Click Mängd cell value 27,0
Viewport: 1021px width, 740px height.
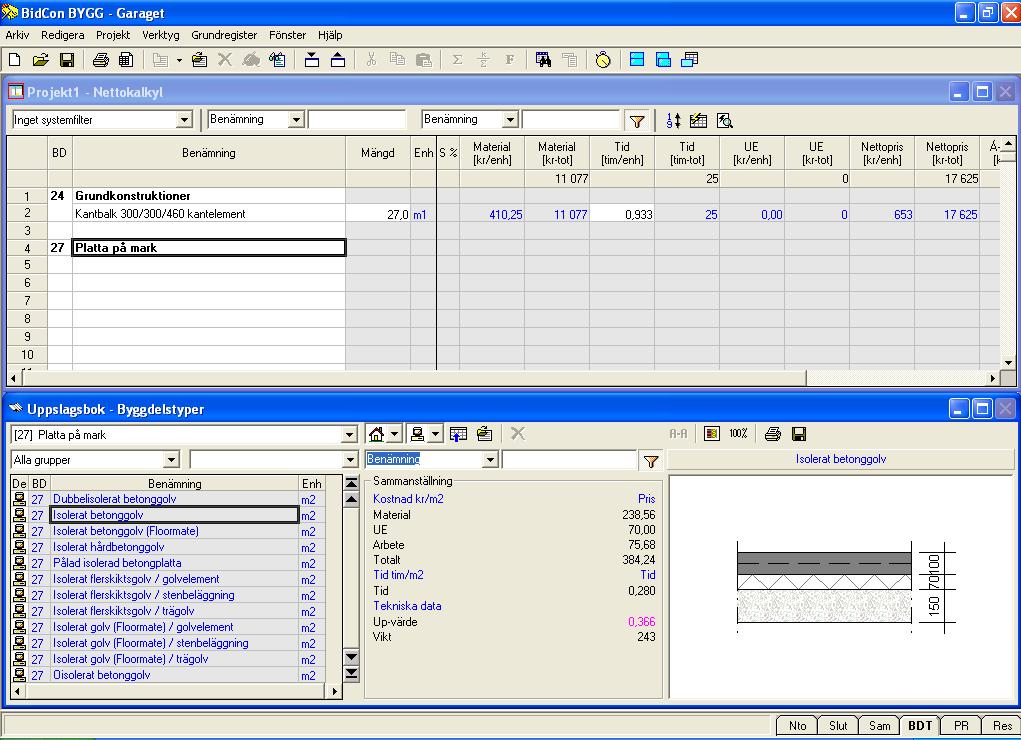(x=378, y=214)
